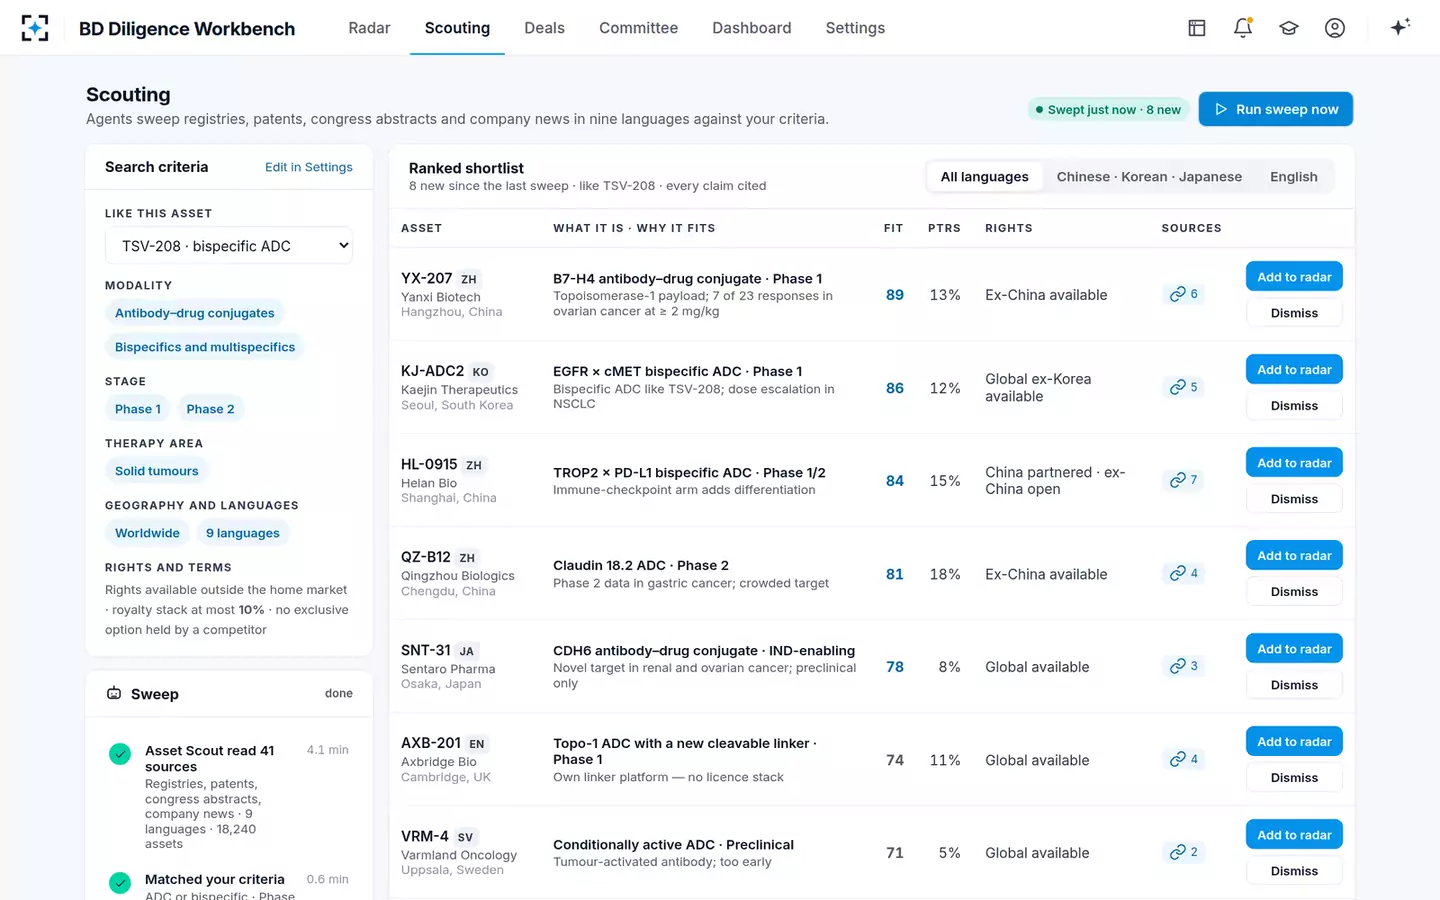Click the Phase 1 stage chip
The image size is (1440, 900).
point(138,409)
